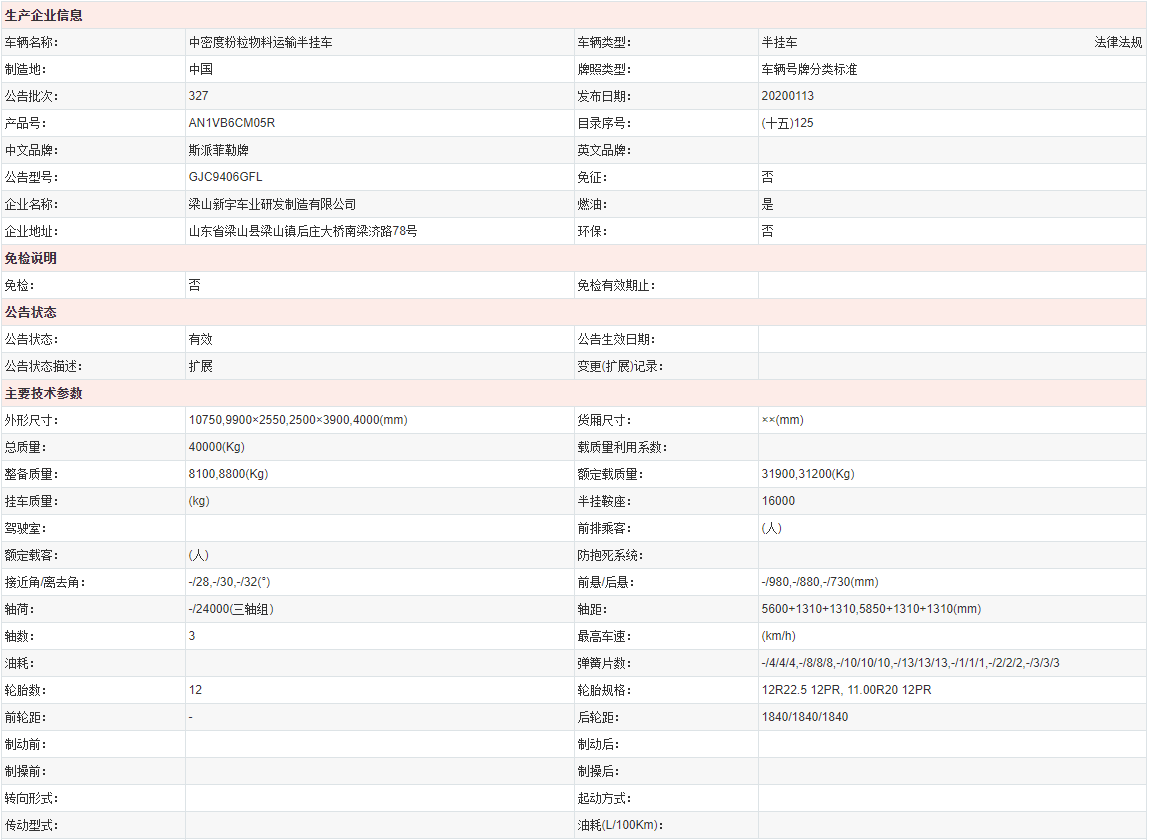Click the Chinese brand 斯派菲勒牌
The height and width of the screenshot is (840, 1152).
pyautogui.click(x=218, y=150)
